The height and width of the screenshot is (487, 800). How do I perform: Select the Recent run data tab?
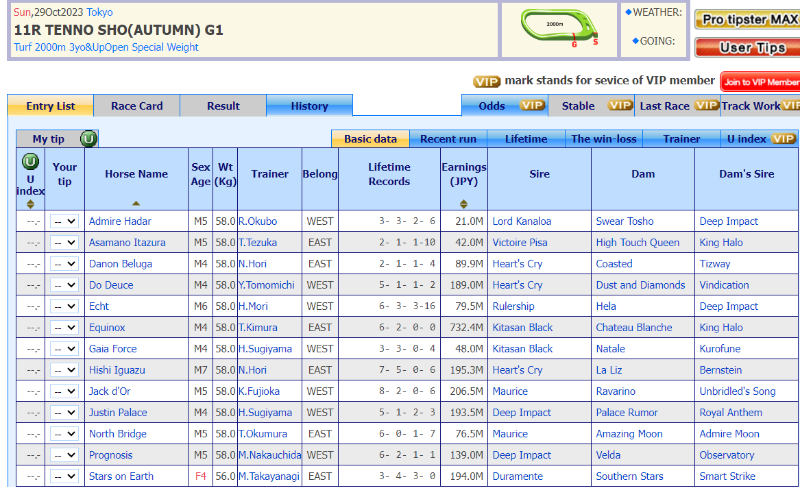point(447,139)
